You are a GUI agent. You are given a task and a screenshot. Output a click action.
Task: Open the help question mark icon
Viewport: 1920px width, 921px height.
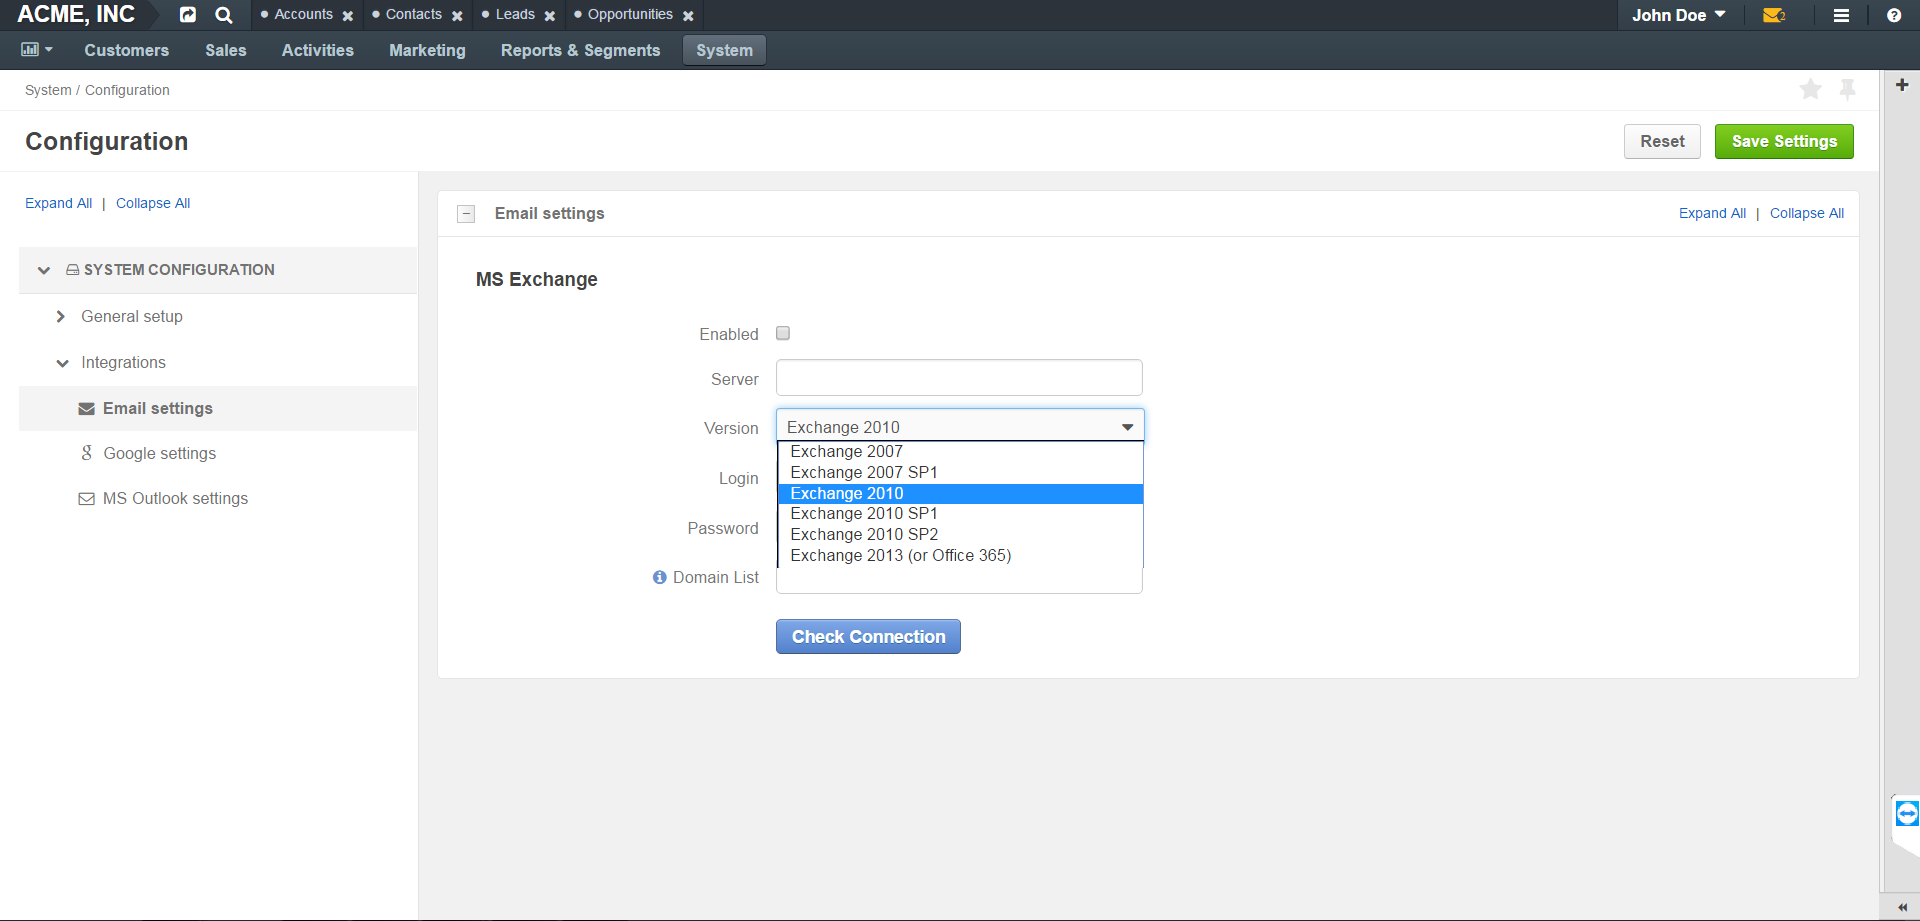point(1894,15)
